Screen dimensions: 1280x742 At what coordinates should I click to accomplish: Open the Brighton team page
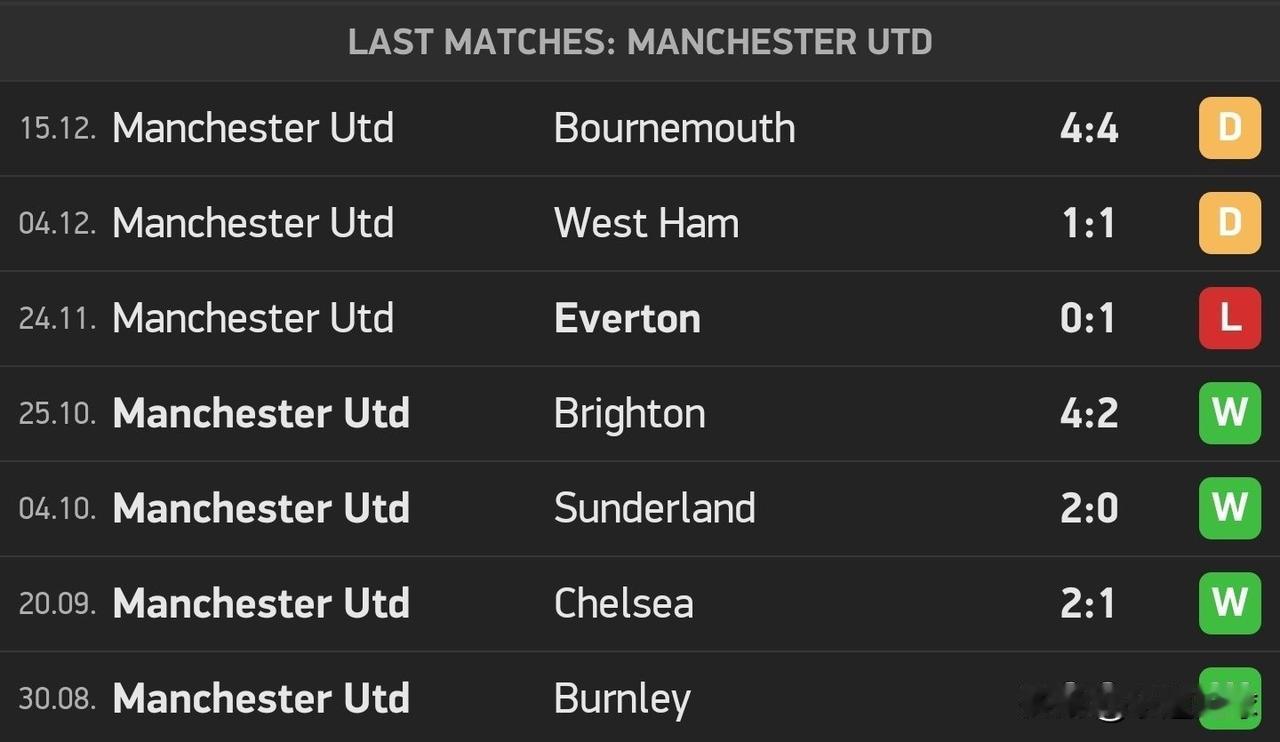point(629,414)
